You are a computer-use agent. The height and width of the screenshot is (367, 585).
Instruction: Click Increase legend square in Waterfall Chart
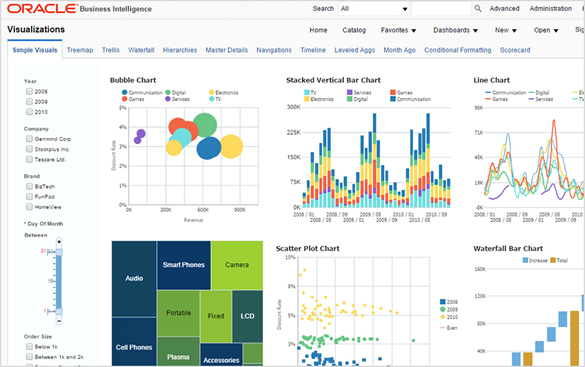(x=525, y=260)
